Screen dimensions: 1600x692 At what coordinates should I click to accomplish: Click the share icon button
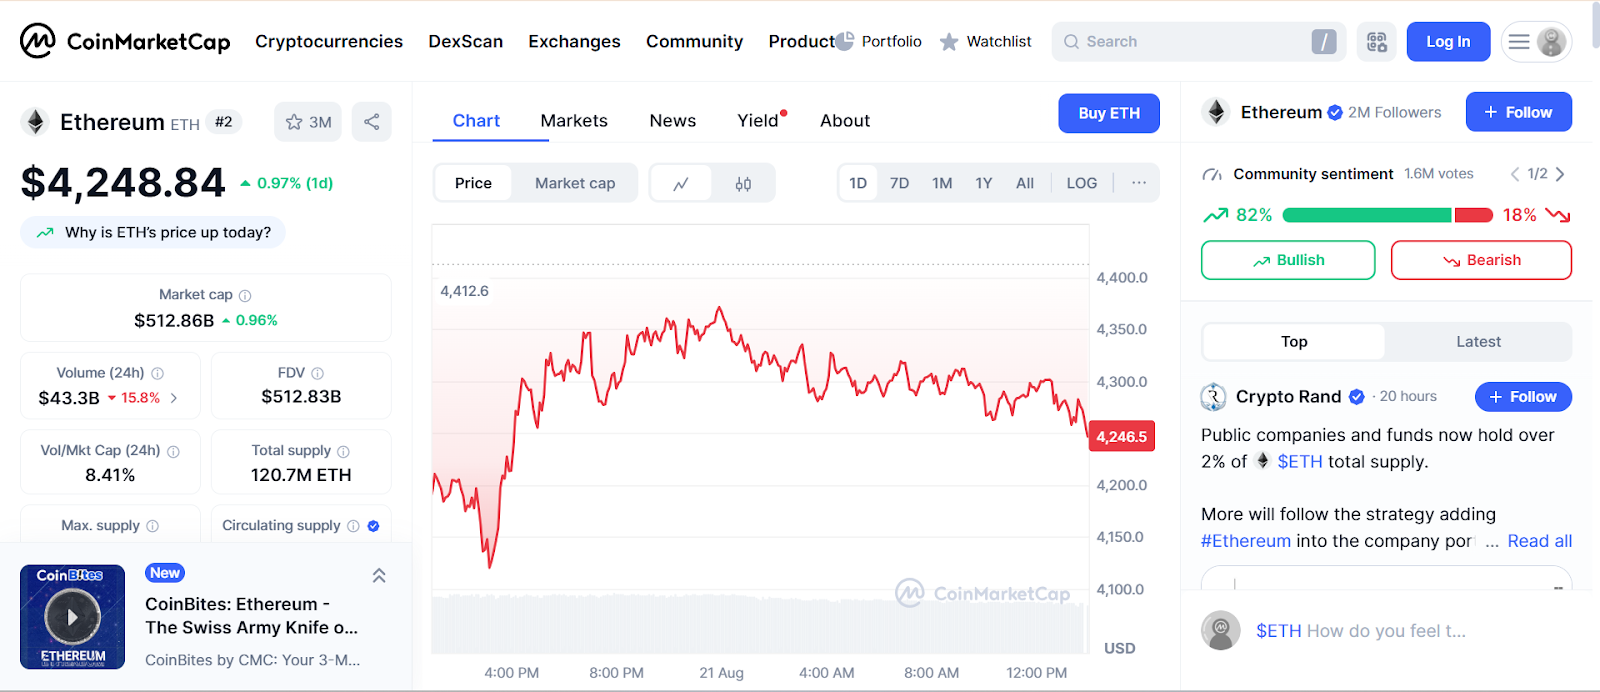[372, 122]
